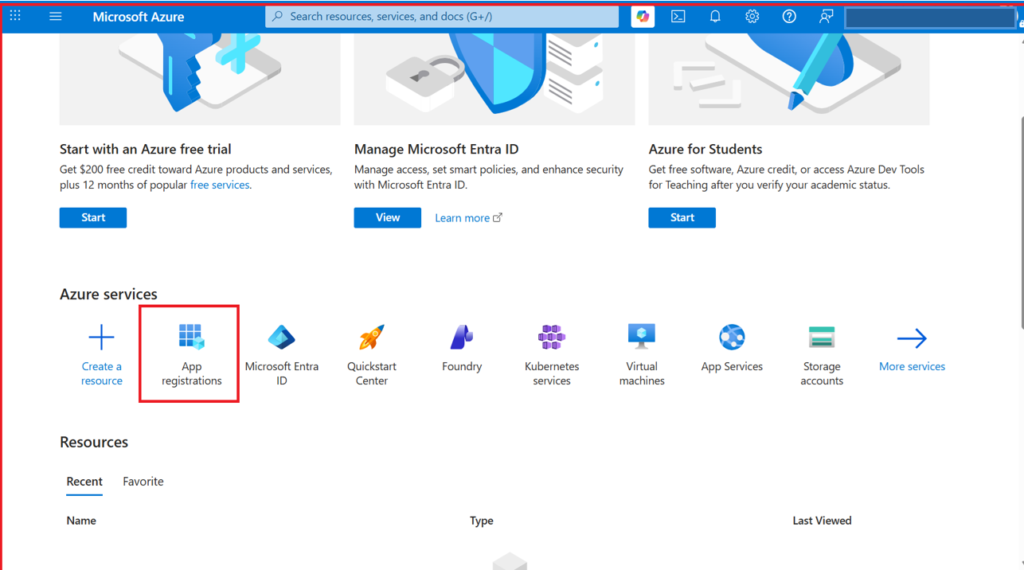Viewport: 1024px width, 570px height.
Task: Open the app launcher waffle icon
Action: pyautogui.click(x=15, y=16)
